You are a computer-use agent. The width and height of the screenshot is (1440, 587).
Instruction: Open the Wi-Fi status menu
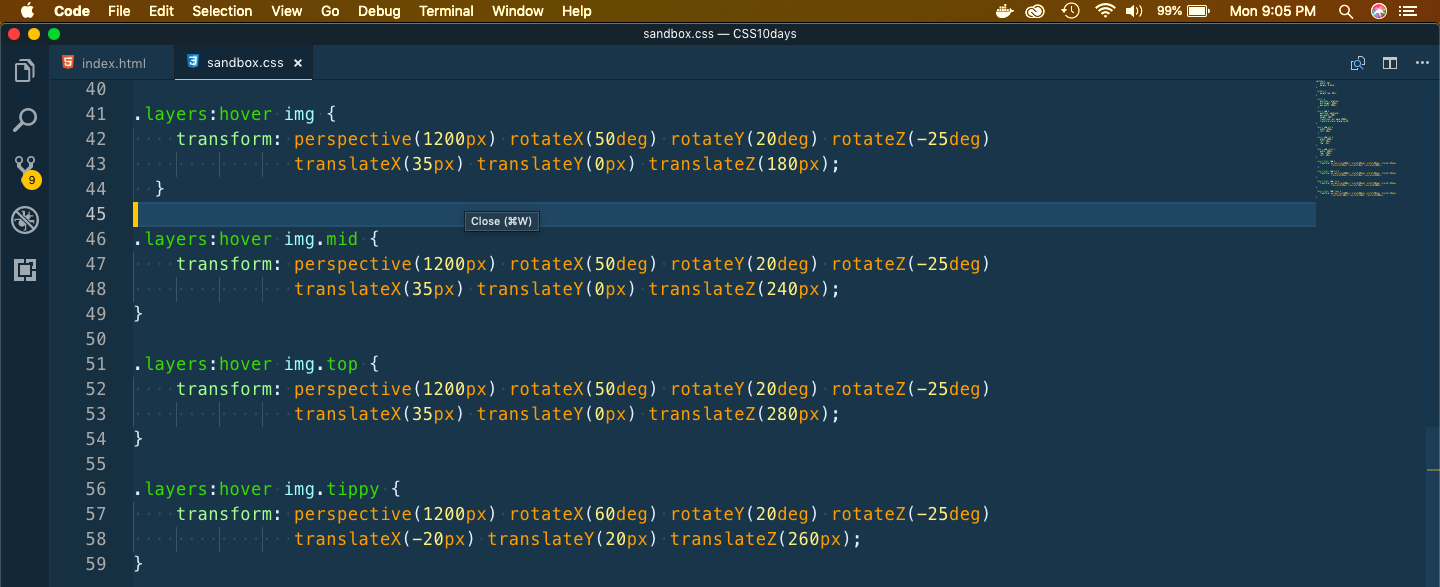pyautogui.click(x=1105, y=11)
